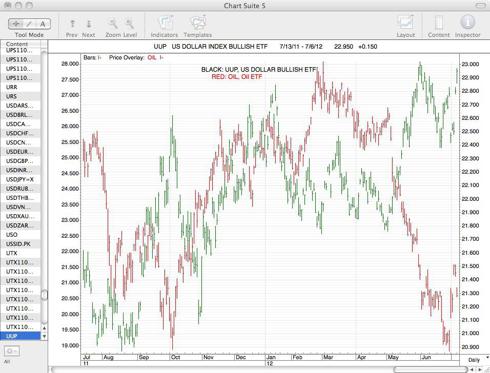Click the symbol list scroll up arrow

coord(44,328)
